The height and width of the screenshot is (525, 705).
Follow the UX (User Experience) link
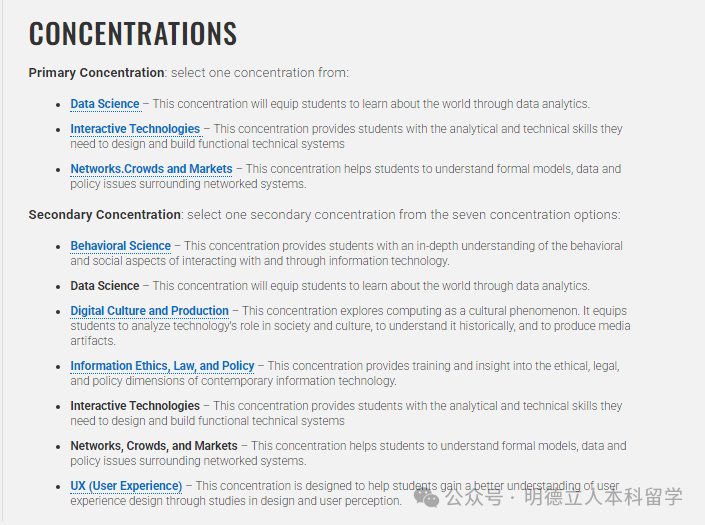tap(126, 486)
